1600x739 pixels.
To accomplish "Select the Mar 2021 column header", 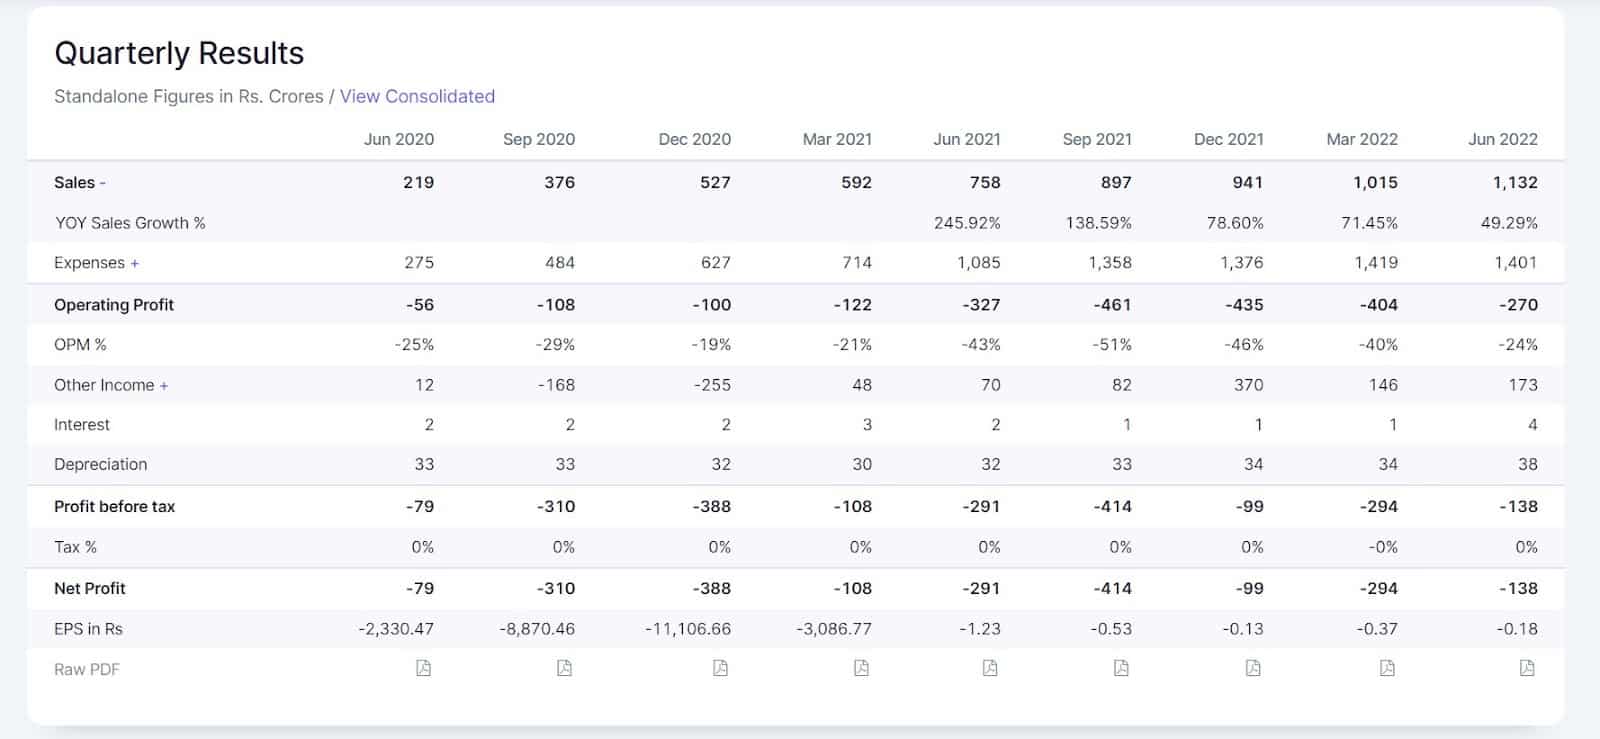I will pos(837,139).
